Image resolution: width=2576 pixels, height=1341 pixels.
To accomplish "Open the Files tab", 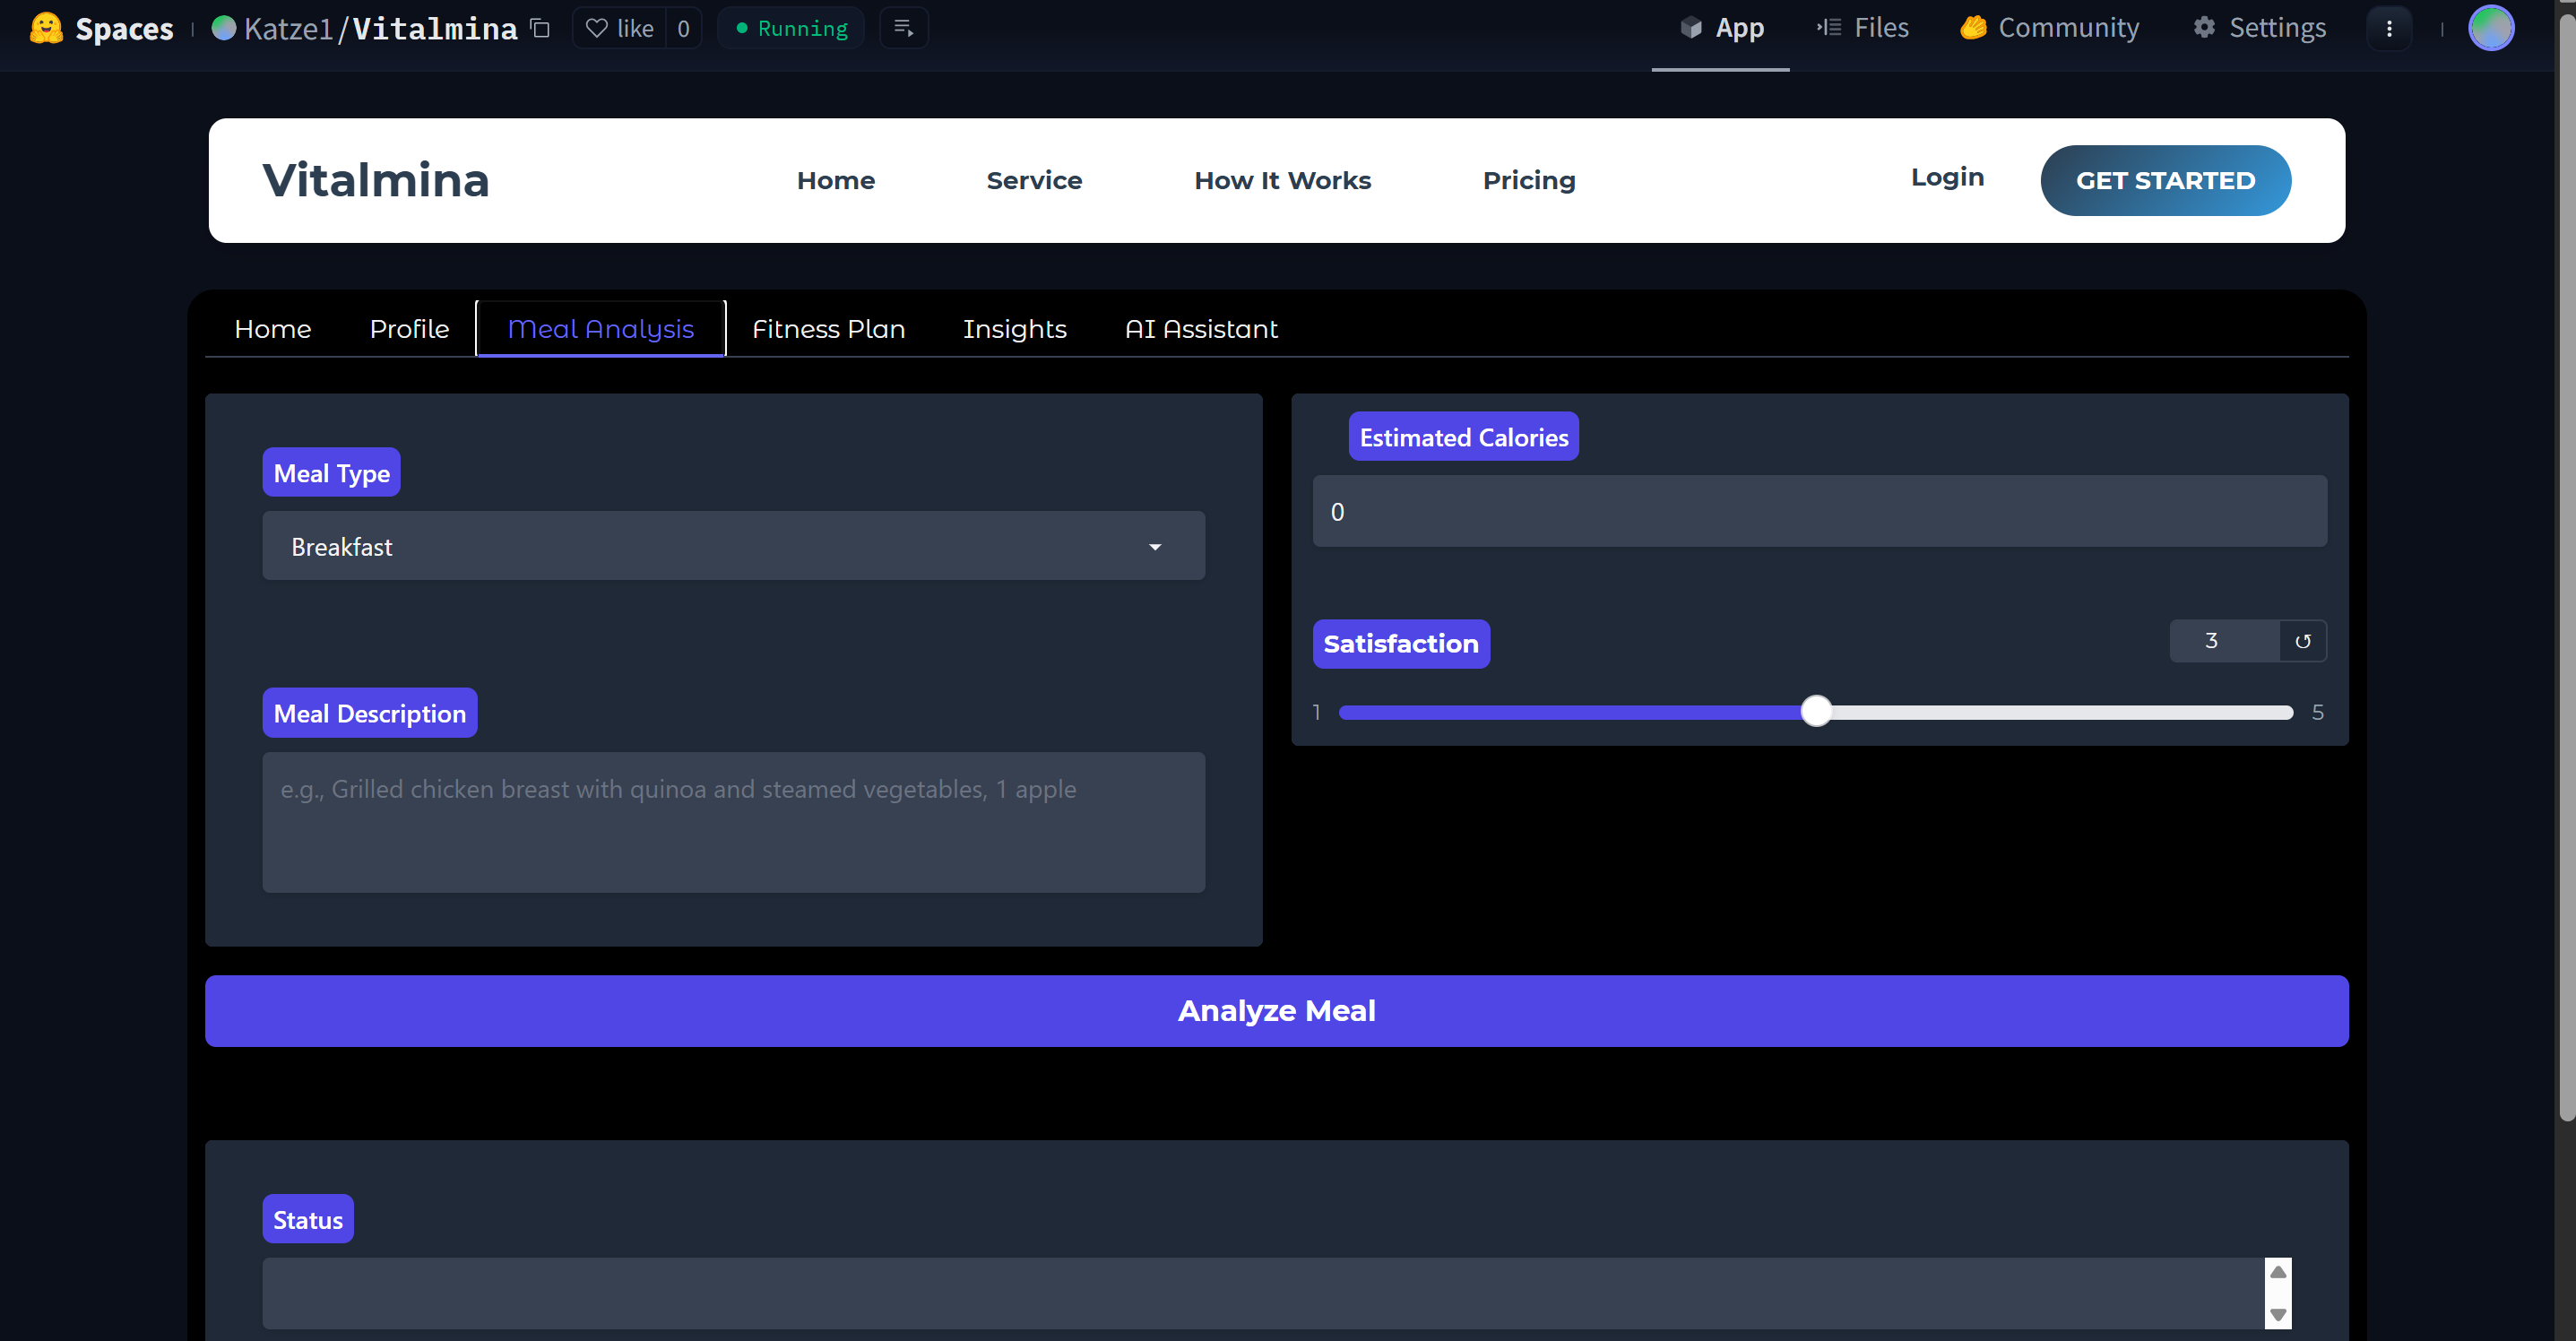I will point(1862,28).
